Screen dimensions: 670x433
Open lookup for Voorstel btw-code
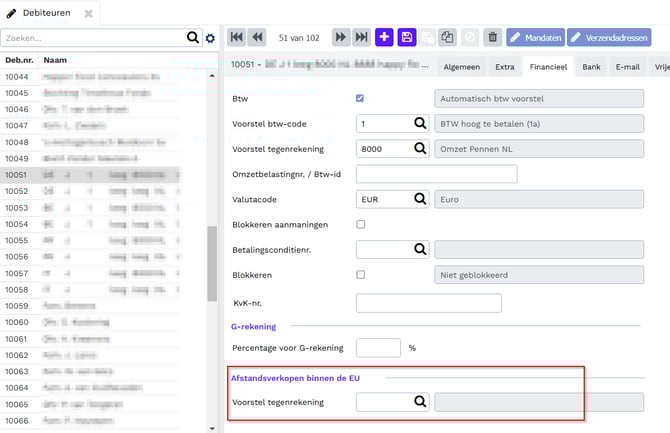pyautogui.click(x=421, y=123)
